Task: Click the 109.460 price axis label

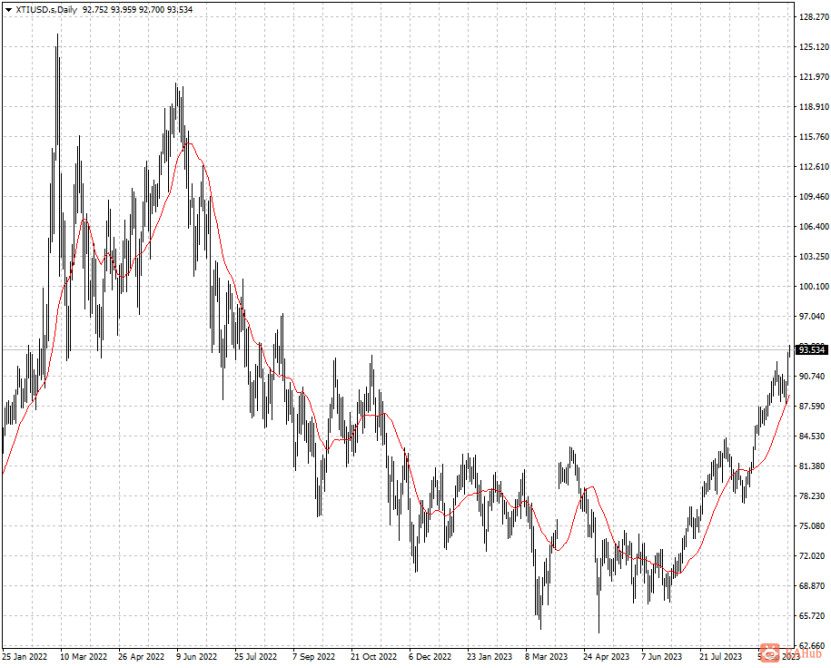Action: 814,197
